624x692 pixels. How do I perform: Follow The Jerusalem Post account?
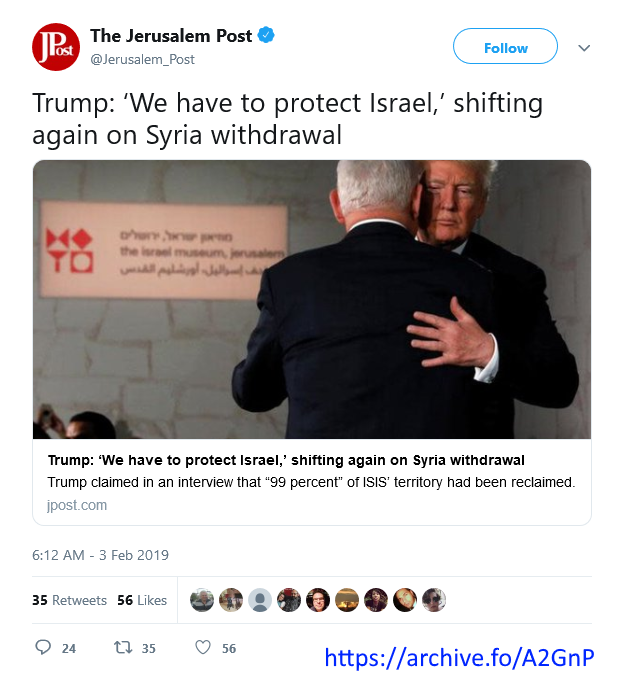505,46
